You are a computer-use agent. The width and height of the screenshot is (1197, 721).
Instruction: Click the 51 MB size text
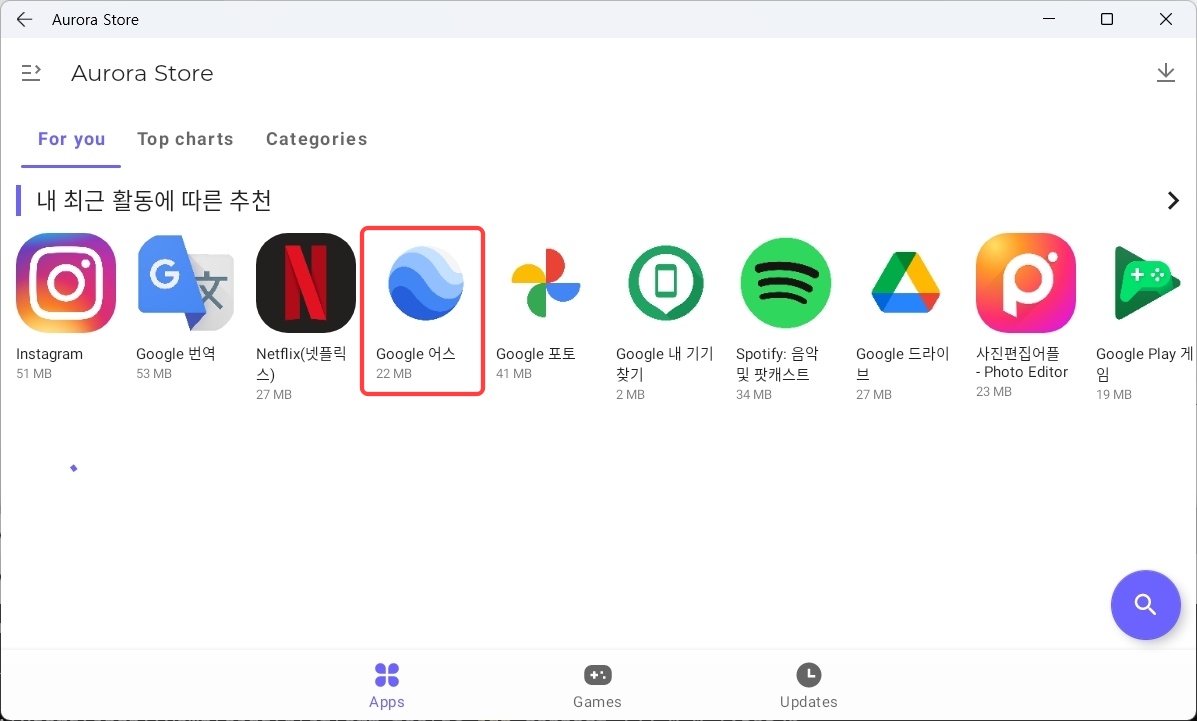click(34, 374)
